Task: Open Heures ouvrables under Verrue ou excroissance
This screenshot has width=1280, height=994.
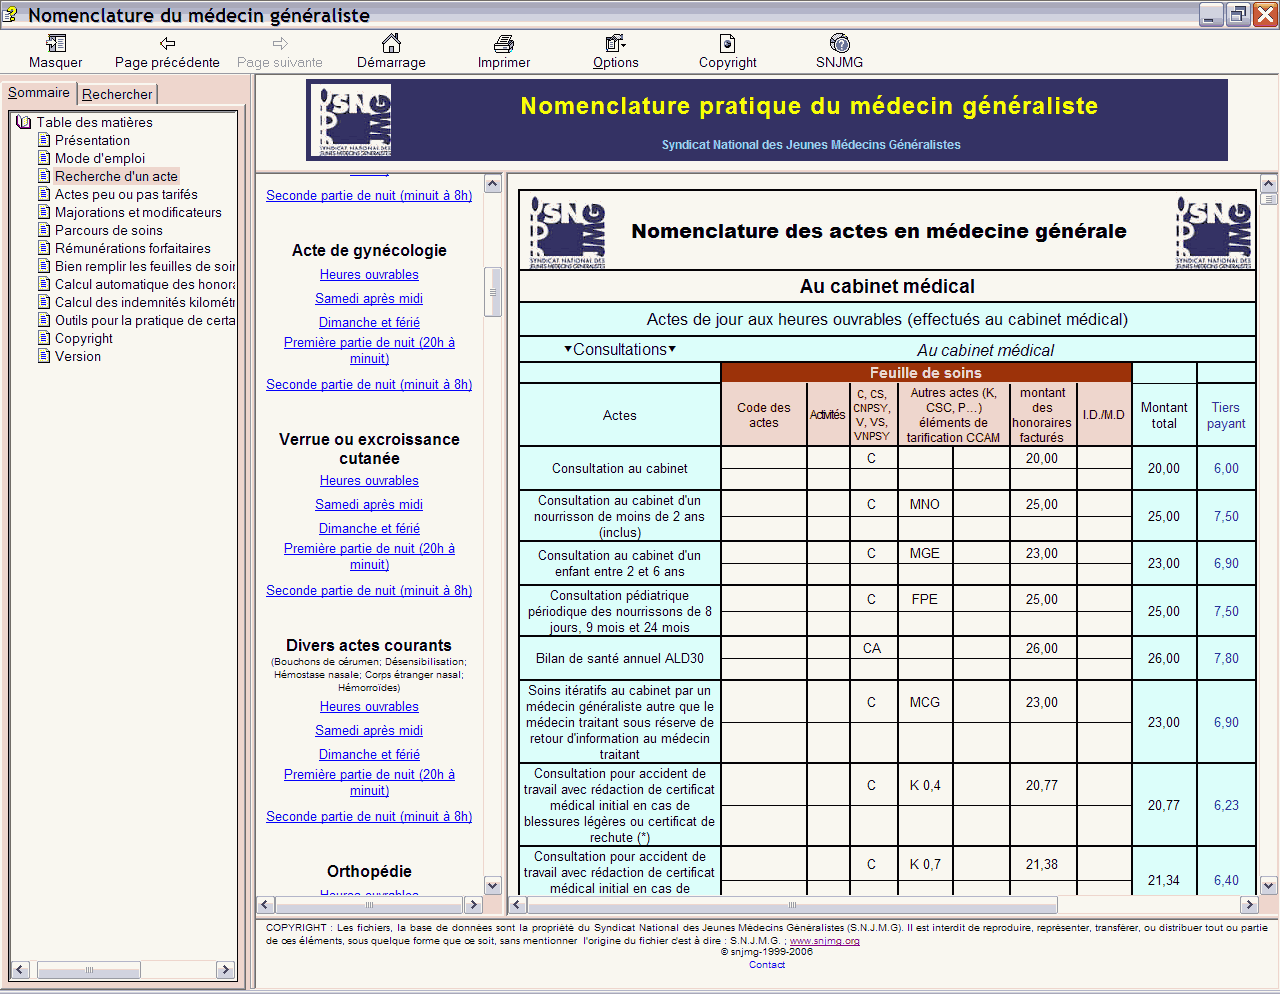Action: point(369,480)
